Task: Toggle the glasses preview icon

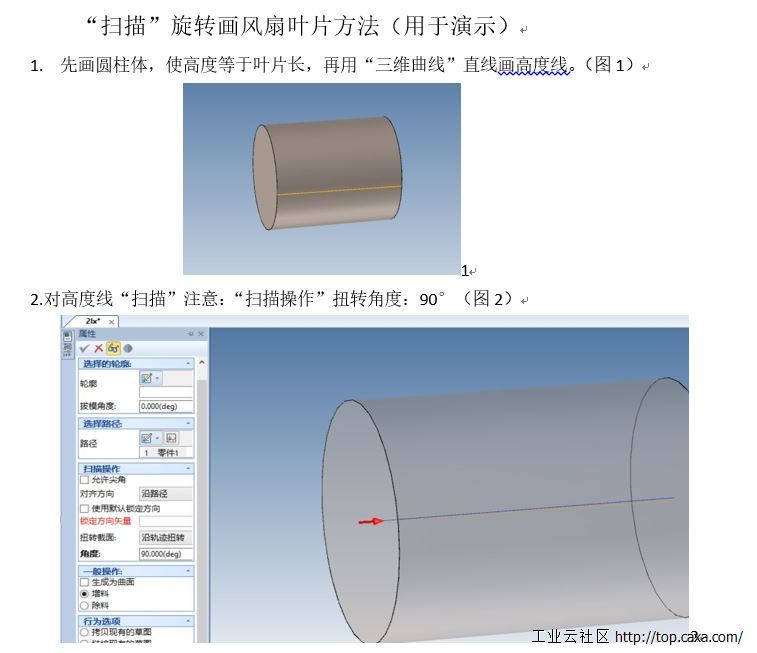Action: coord(113,348)
